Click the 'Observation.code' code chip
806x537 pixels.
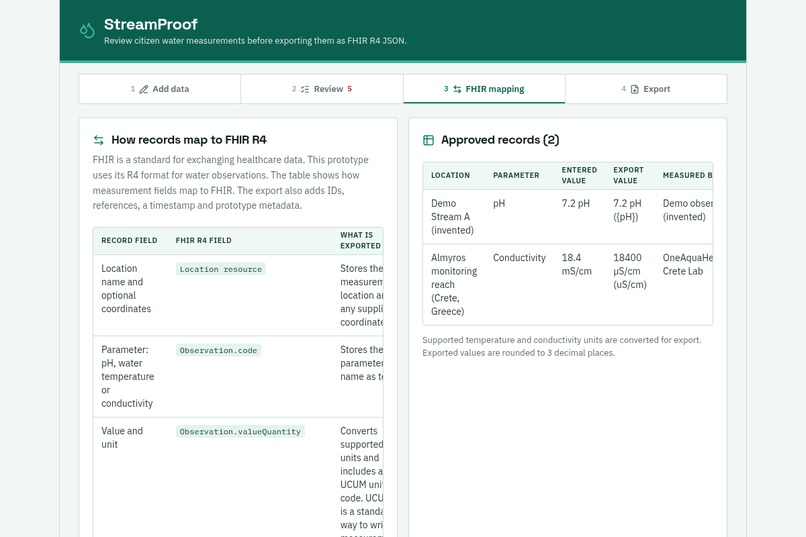coord(218,350)
